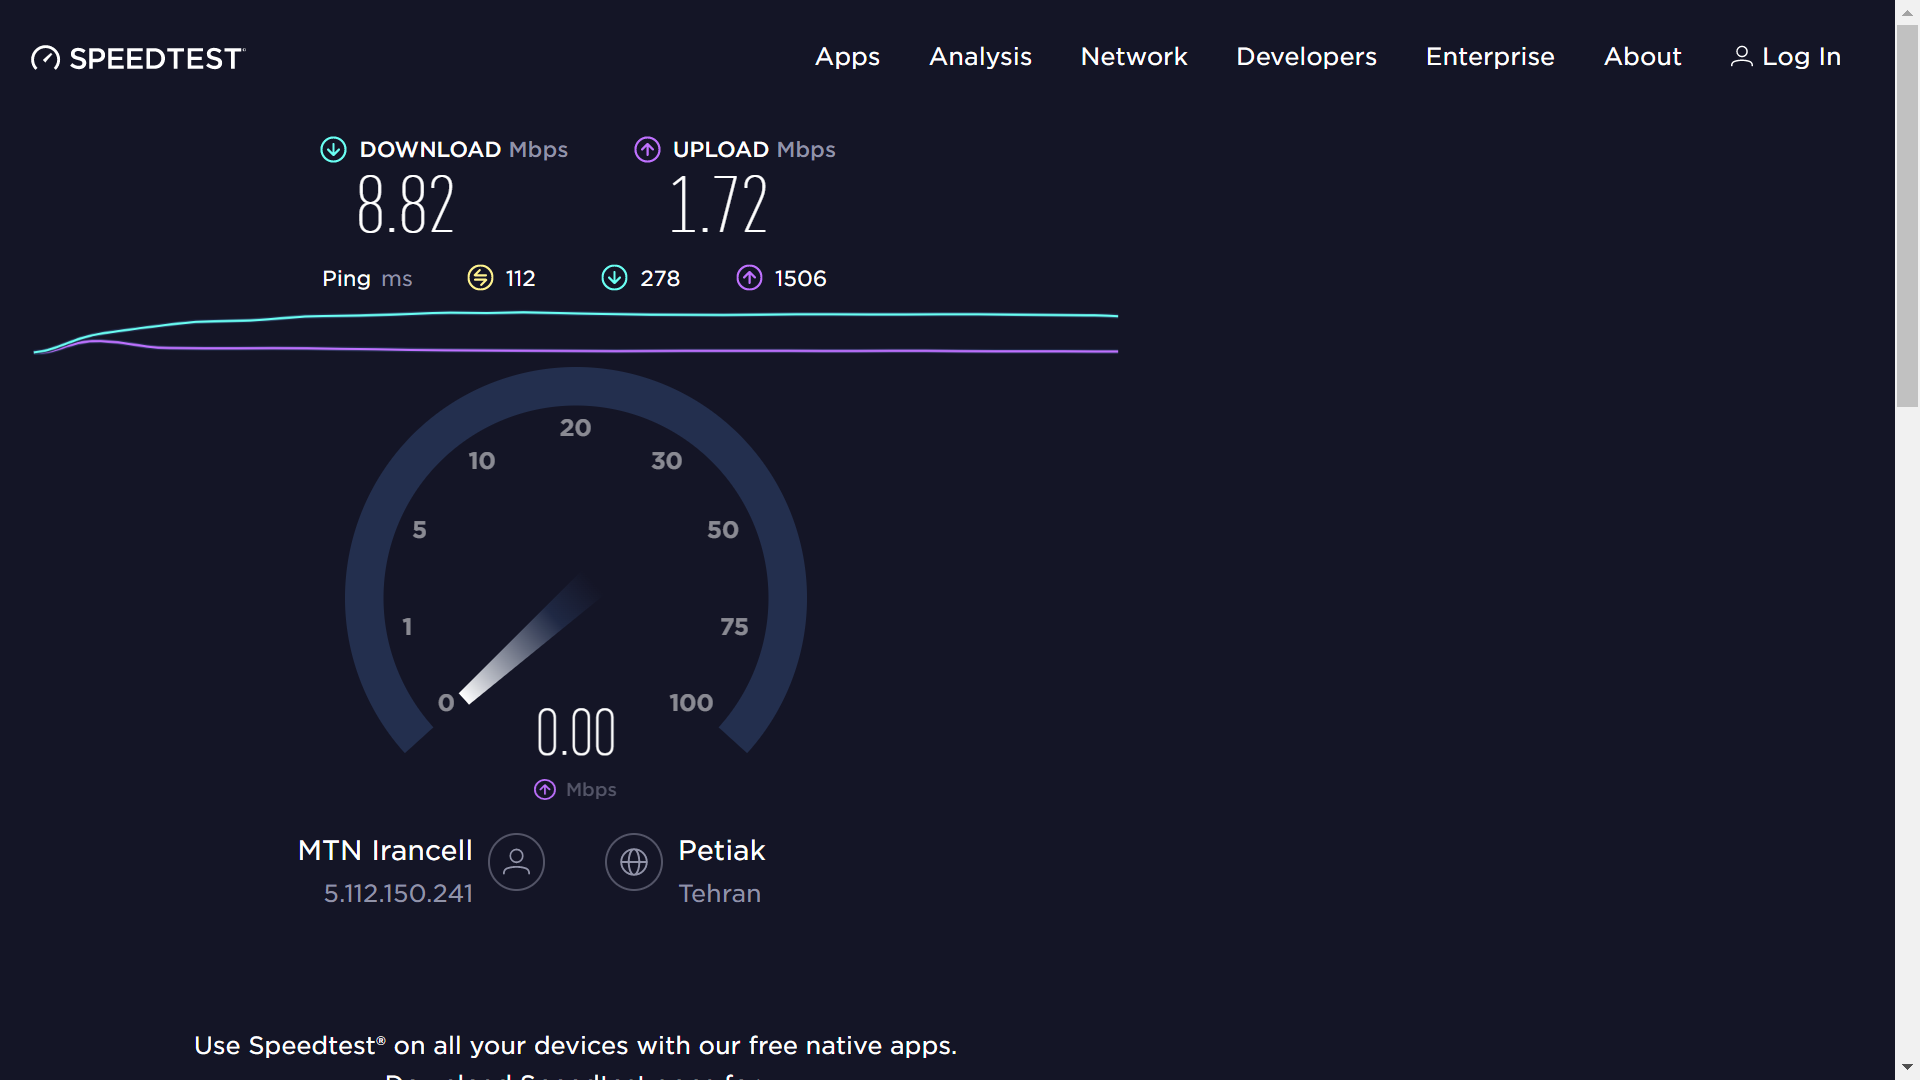
Task: Click the 75 mark on the speed gauge
Action: (734, 627)
